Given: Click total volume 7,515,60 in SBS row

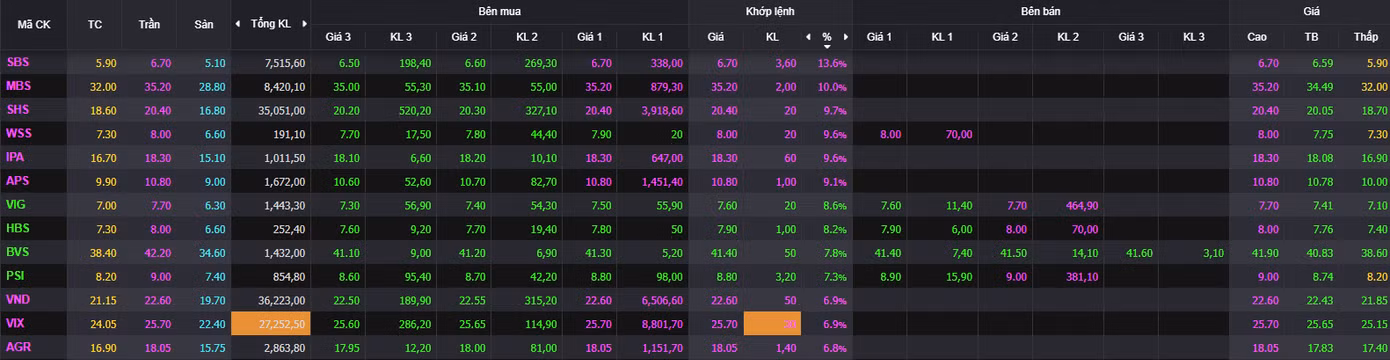Looking at the screenshot, I should 285,62.
